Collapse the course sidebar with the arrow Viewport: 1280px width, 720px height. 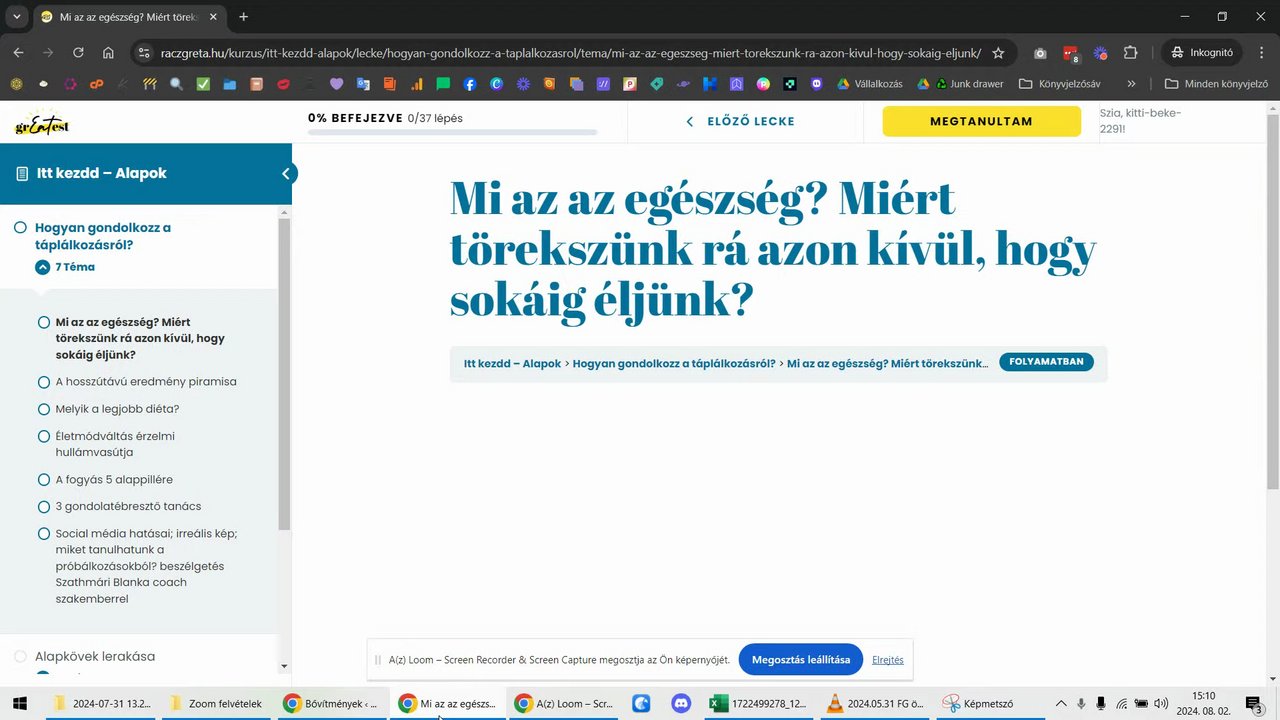(x=285, y=174)
